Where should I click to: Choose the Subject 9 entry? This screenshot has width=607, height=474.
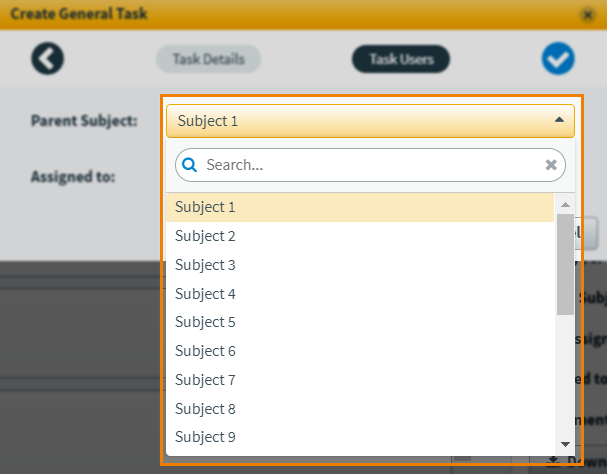pos(360,437)
